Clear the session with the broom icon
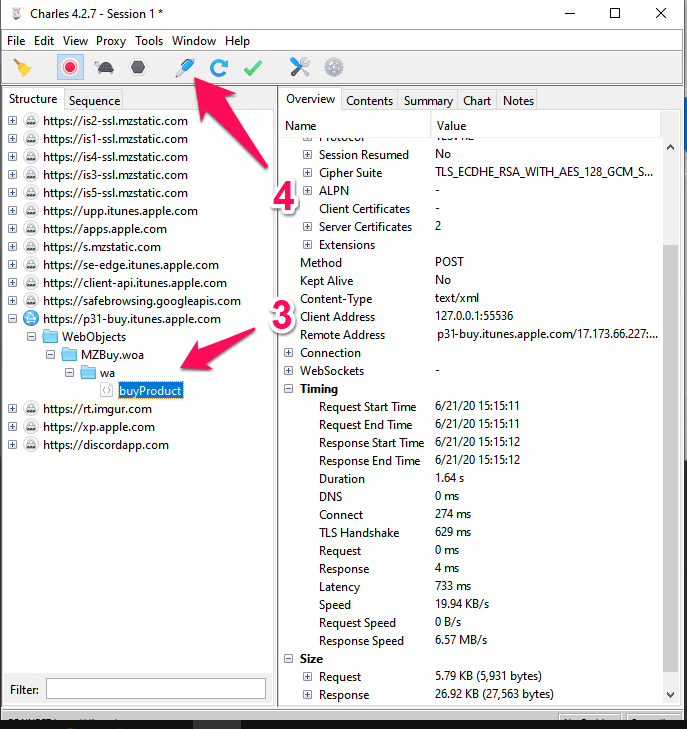Image resolution: width=687 pixels, height=729 pixels. pos(22,67)
